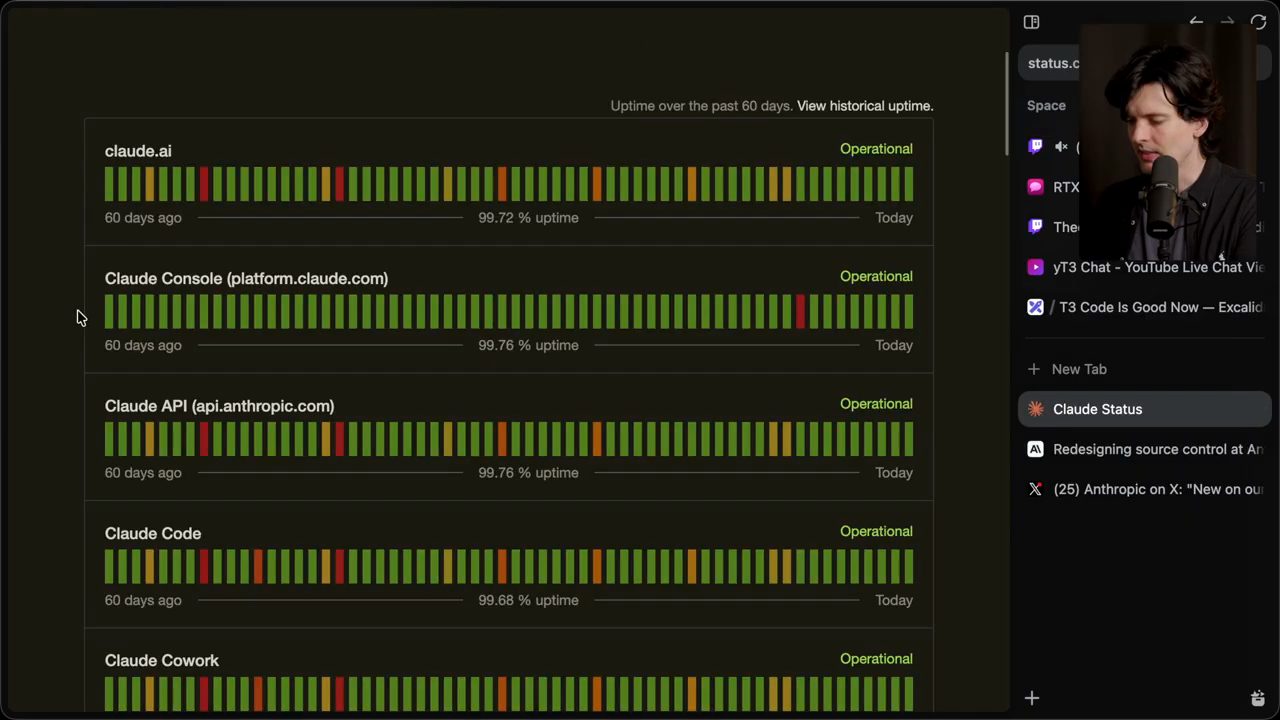Click the X favicon on the Anthropic tab

point(1035,489)
